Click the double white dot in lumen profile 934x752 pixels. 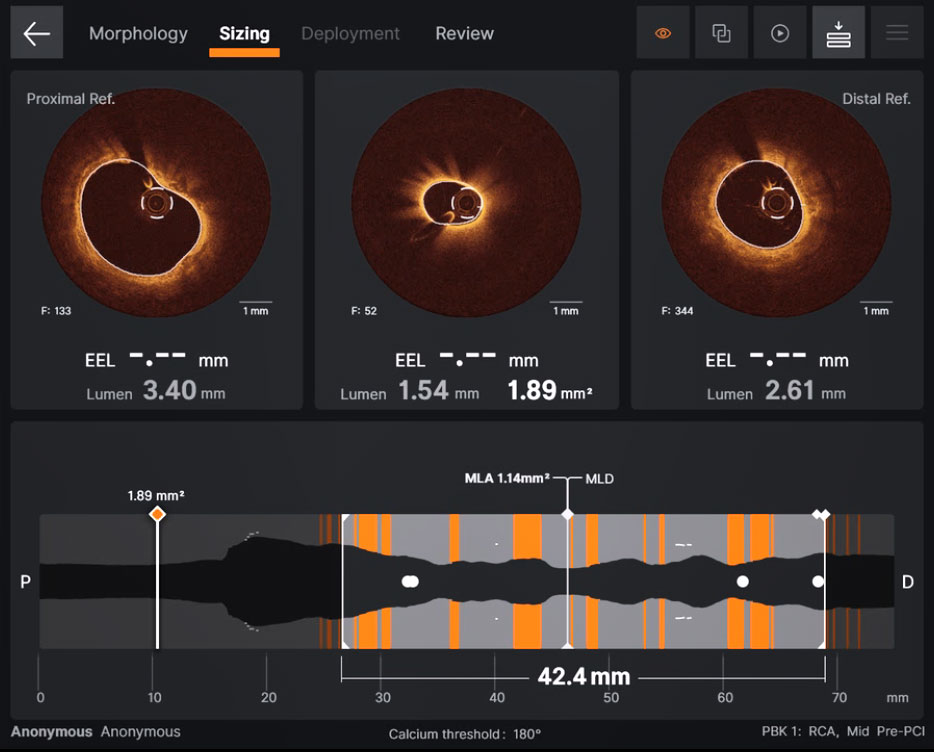point(410,582)
